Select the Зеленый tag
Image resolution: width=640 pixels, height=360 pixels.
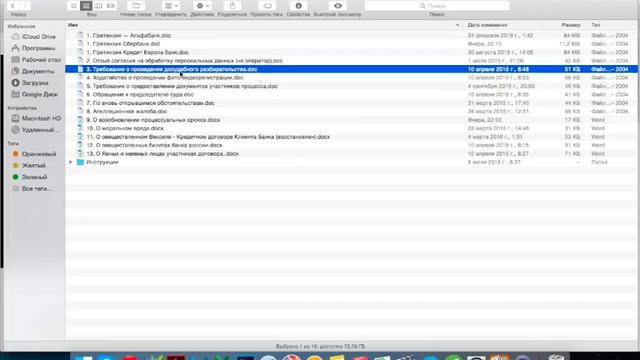click(34, 177)
